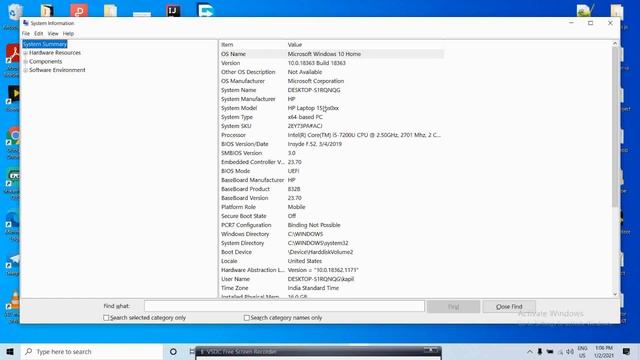Select the System Manufacturer row

coord(331,99)
